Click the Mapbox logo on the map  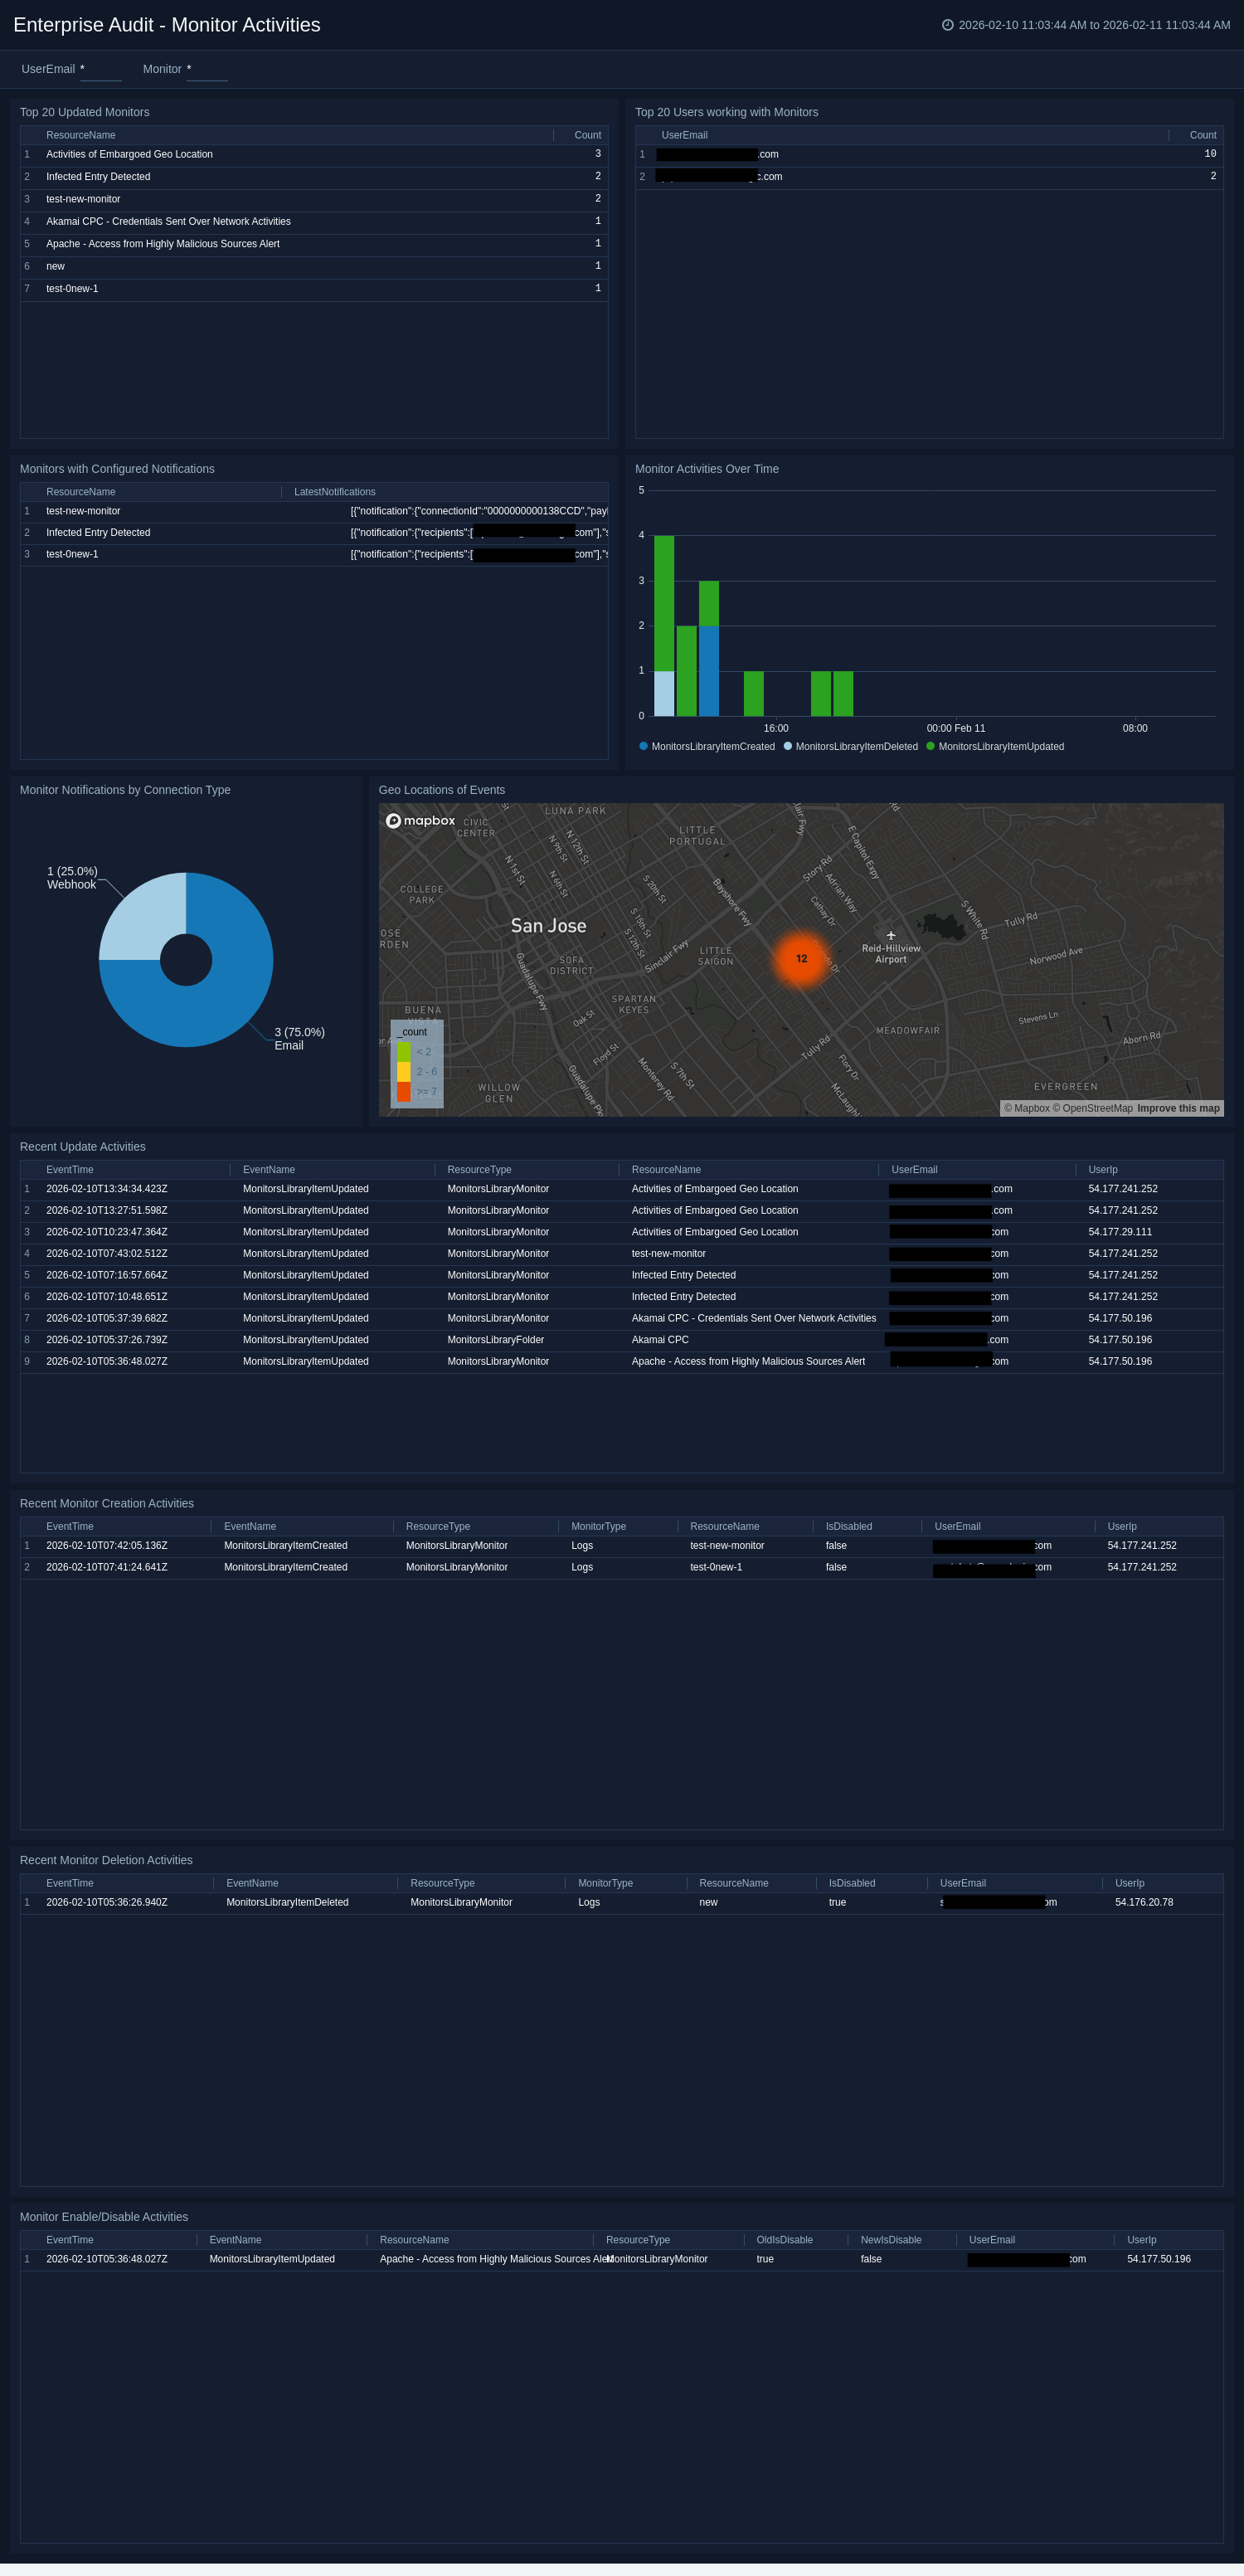pyautogui.click(x=420, y=821)
